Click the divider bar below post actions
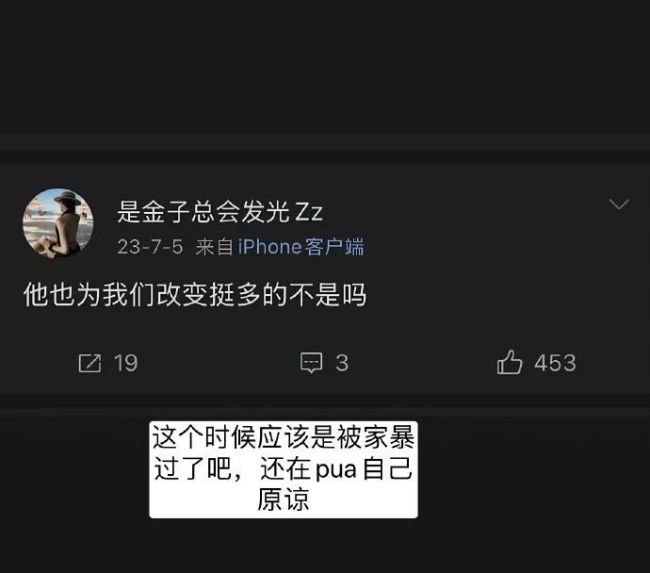This screenshot has height=573, width=650. 325,401
